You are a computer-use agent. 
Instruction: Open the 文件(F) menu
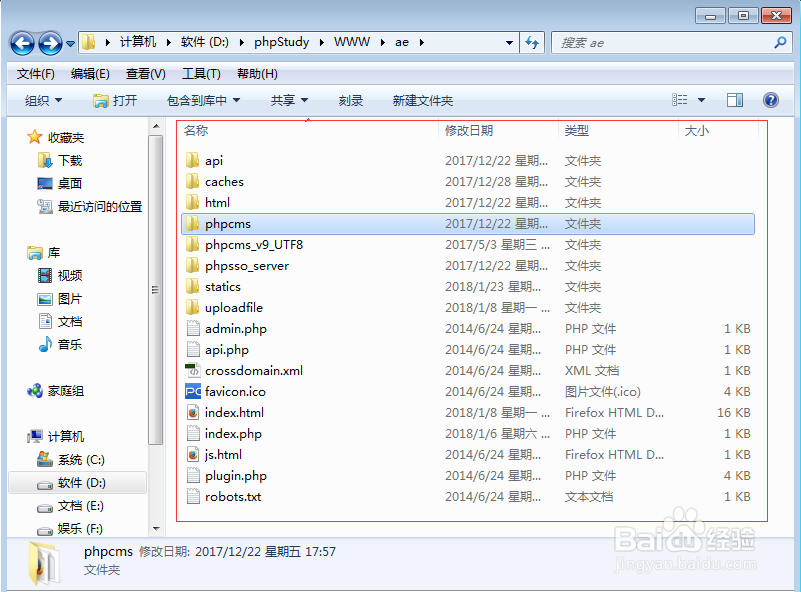[36, 74]
